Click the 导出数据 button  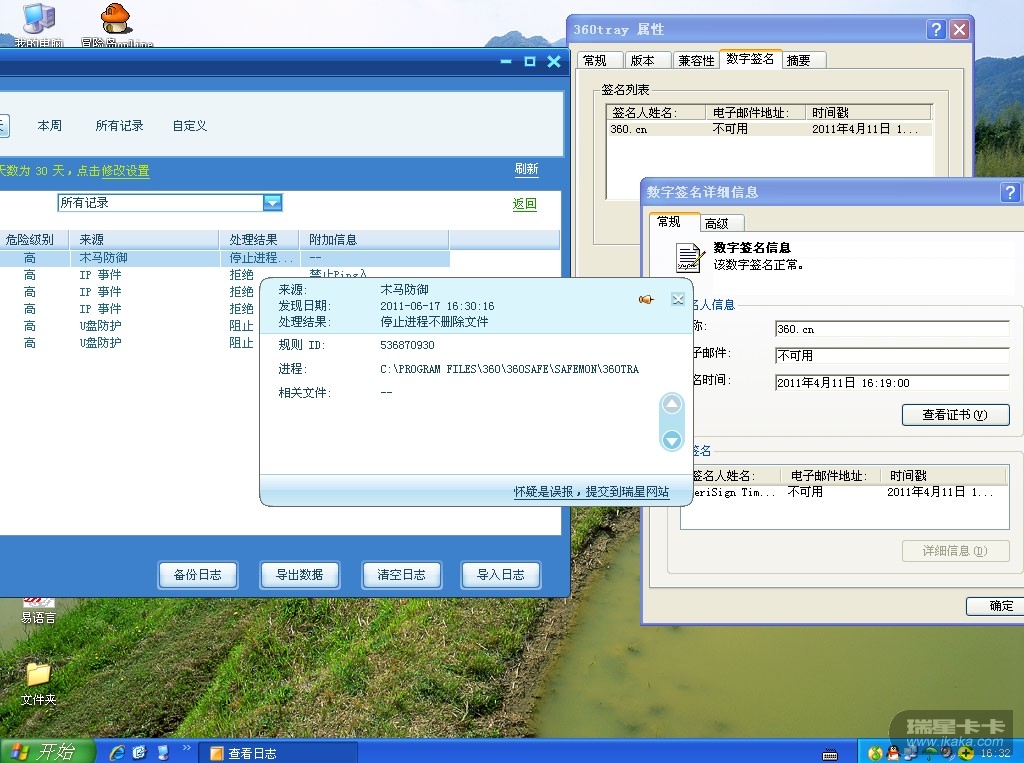(x=299, y=575)
